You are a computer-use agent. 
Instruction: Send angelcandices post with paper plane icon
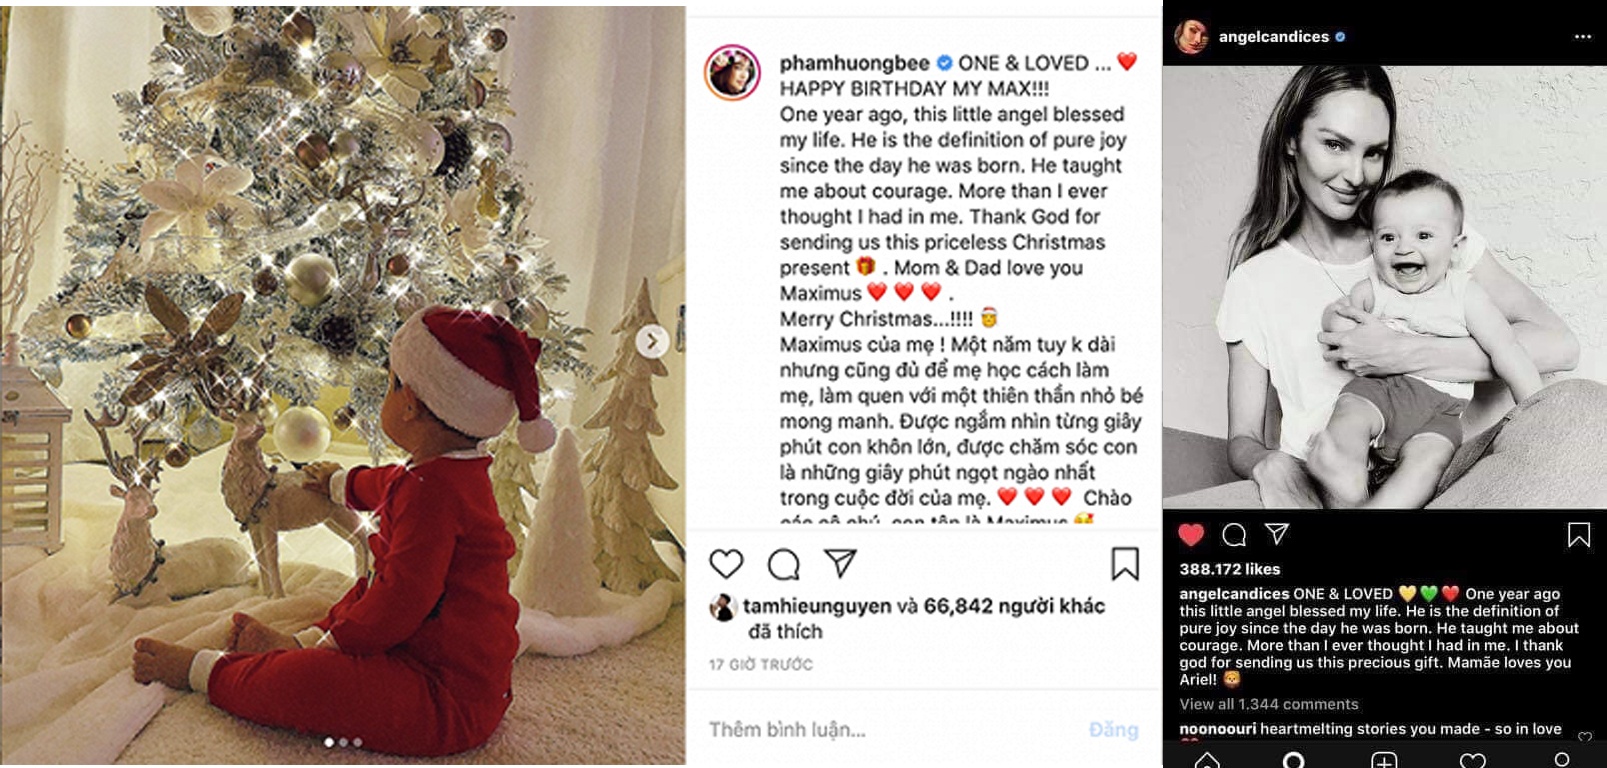pos(1277,534)
